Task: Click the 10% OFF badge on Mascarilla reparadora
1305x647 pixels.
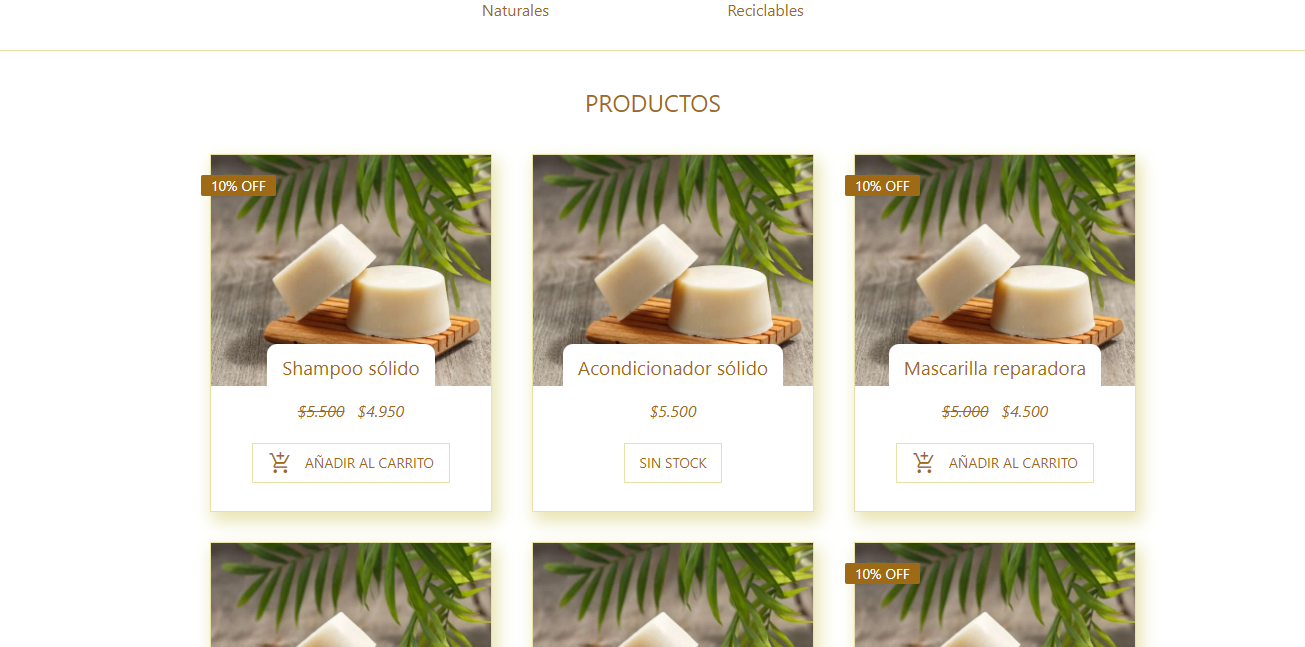Action: [x=882, y=186]
